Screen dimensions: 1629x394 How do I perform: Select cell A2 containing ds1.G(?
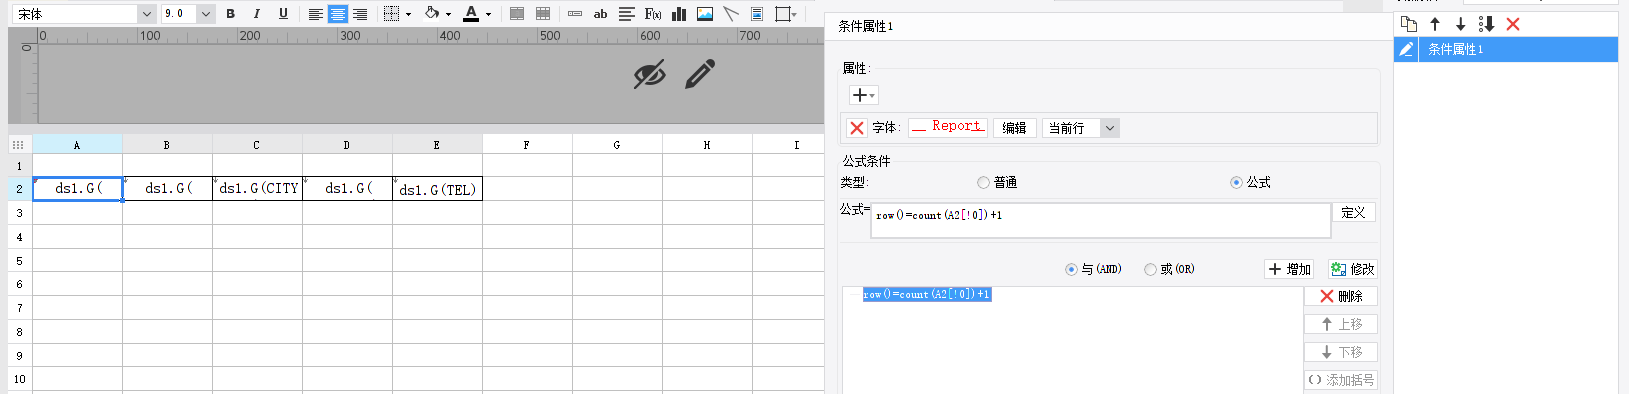click(x=78, y=188)
